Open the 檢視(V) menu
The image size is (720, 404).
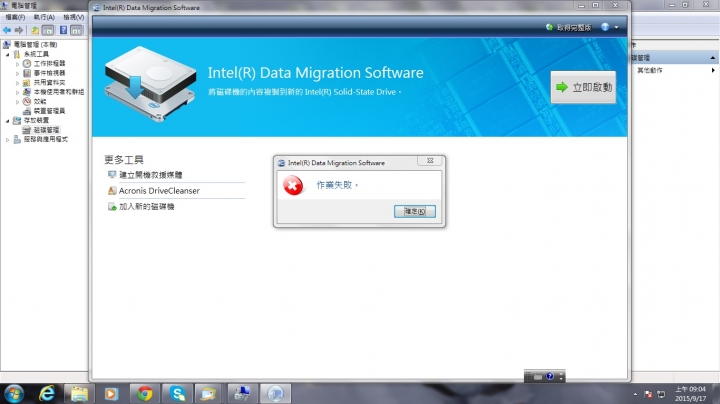(x=73, y=17)
